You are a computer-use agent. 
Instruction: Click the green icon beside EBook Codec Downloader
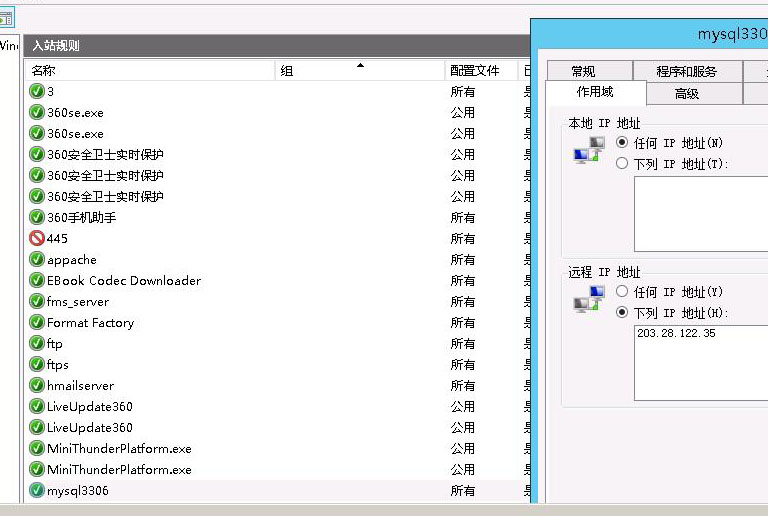37,281
